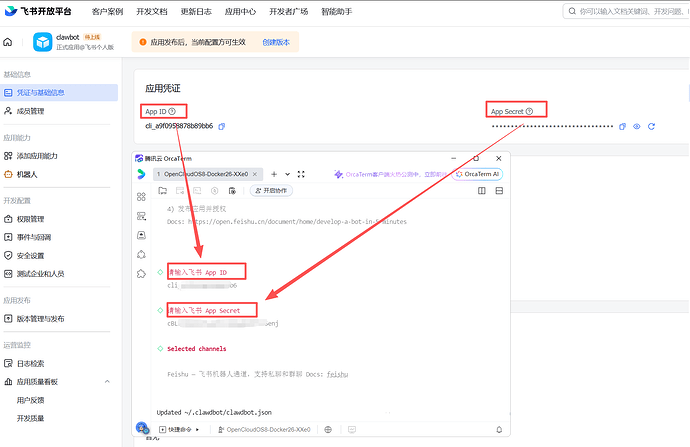Copy the App ID value

[222, 127]
